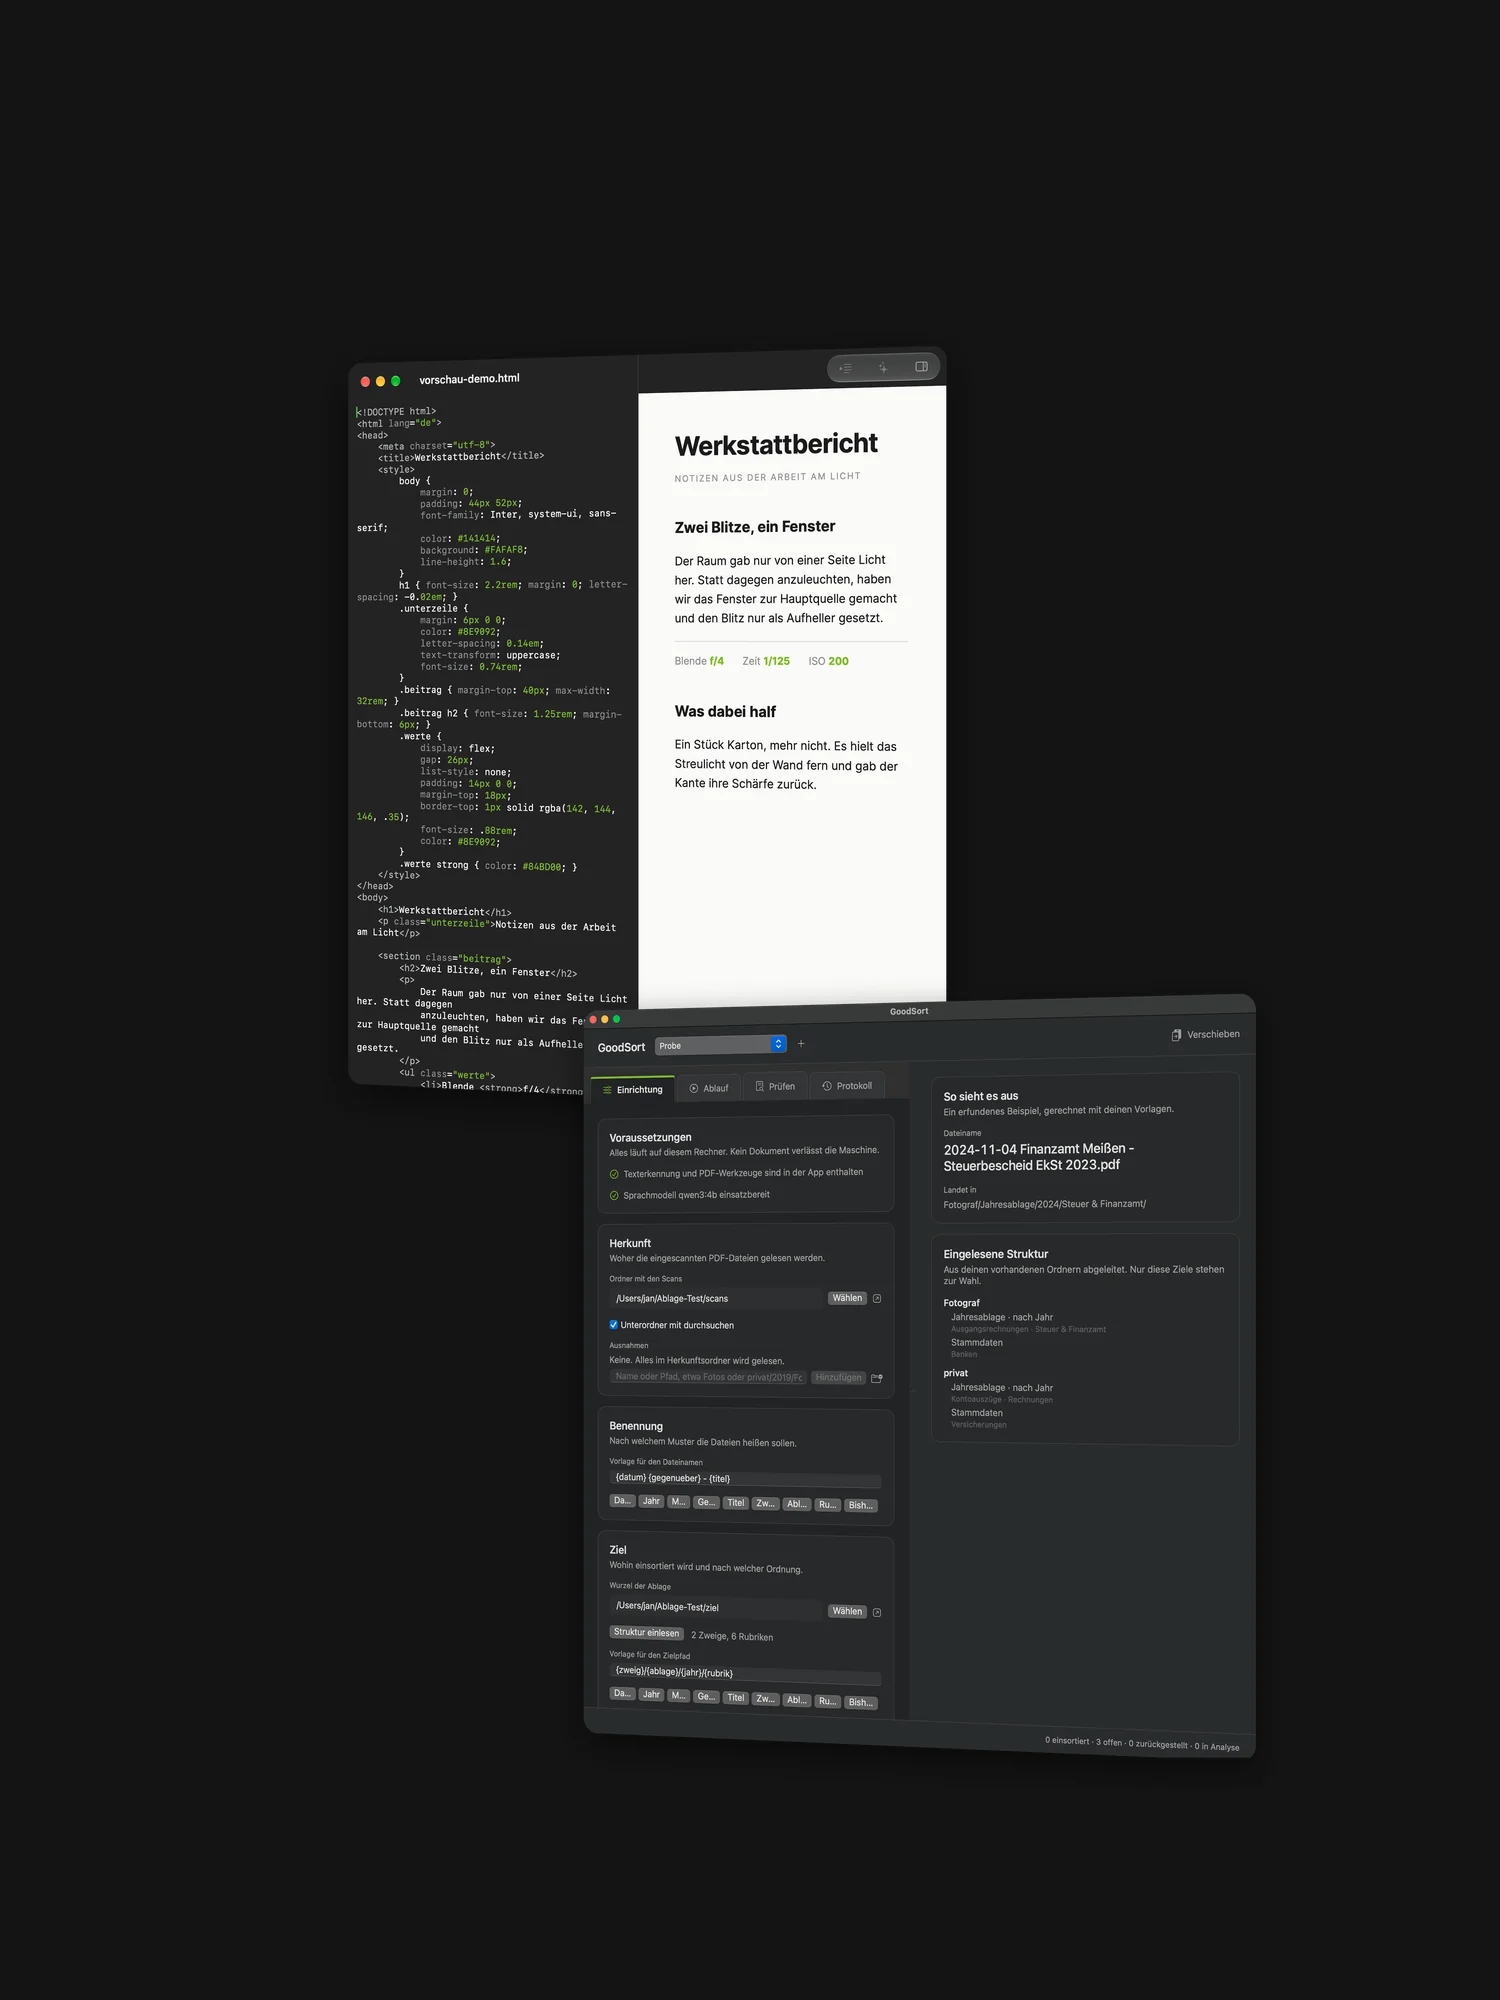Click the 'ISO 200' value in preview
Image resolution: width=1500 pixels, height=2000 pixels.
(x=828, y=661)
